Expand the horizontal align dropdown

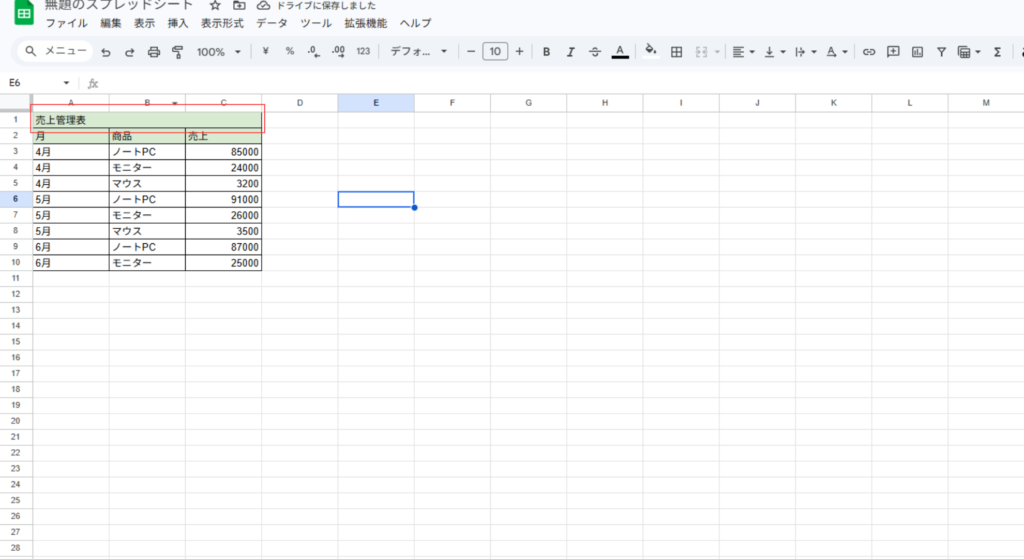743,52
